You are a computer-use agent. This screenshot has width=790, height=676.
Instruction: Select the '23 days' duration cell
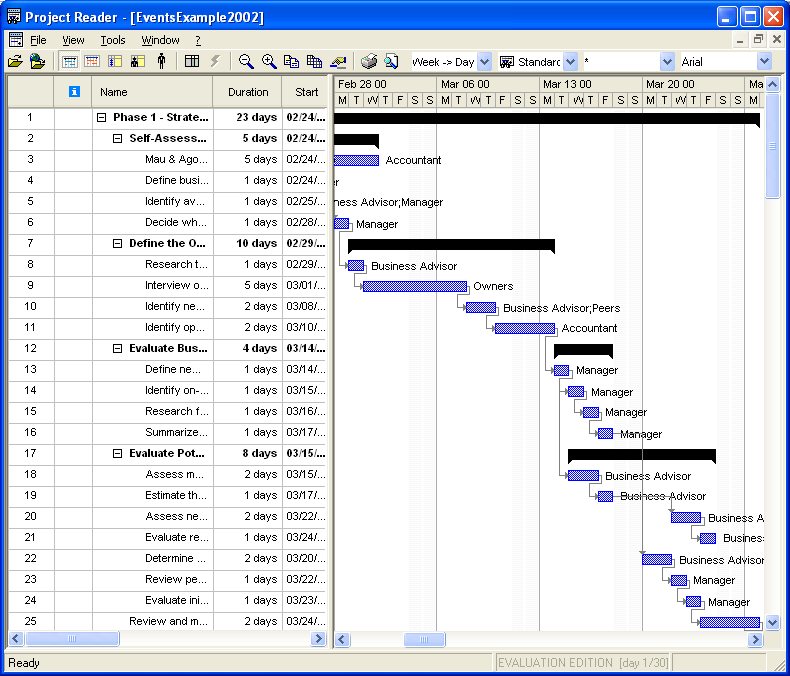[x=247, y=117]
